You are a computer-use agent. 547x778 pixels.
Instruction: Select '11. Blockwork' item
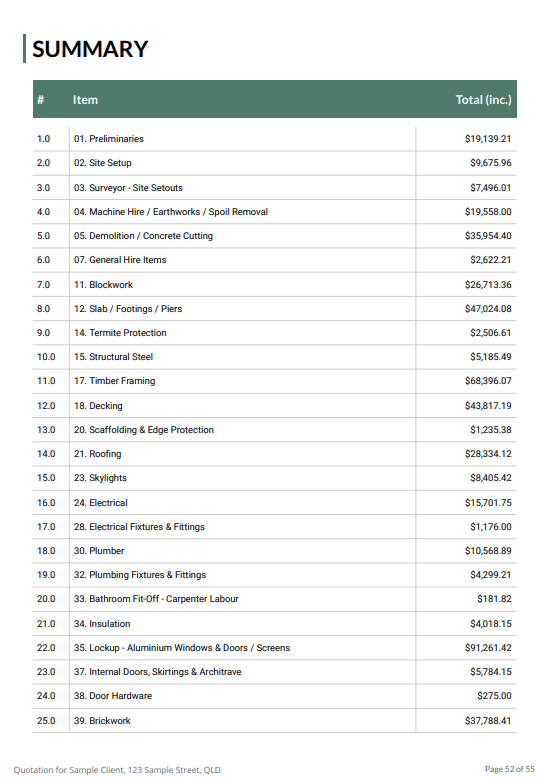tap(103, 285)
